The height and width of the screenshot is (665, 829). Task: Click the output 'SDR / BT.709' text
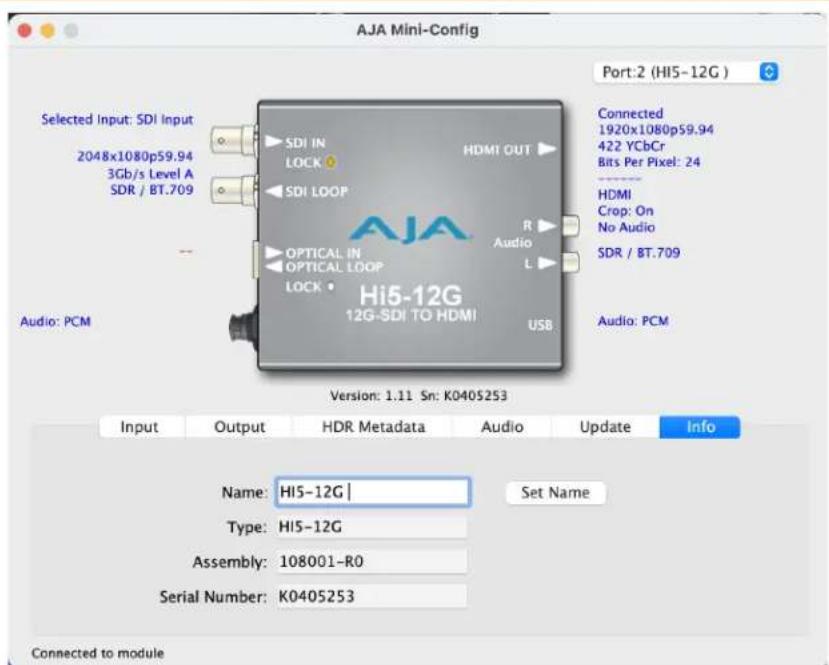639,253
